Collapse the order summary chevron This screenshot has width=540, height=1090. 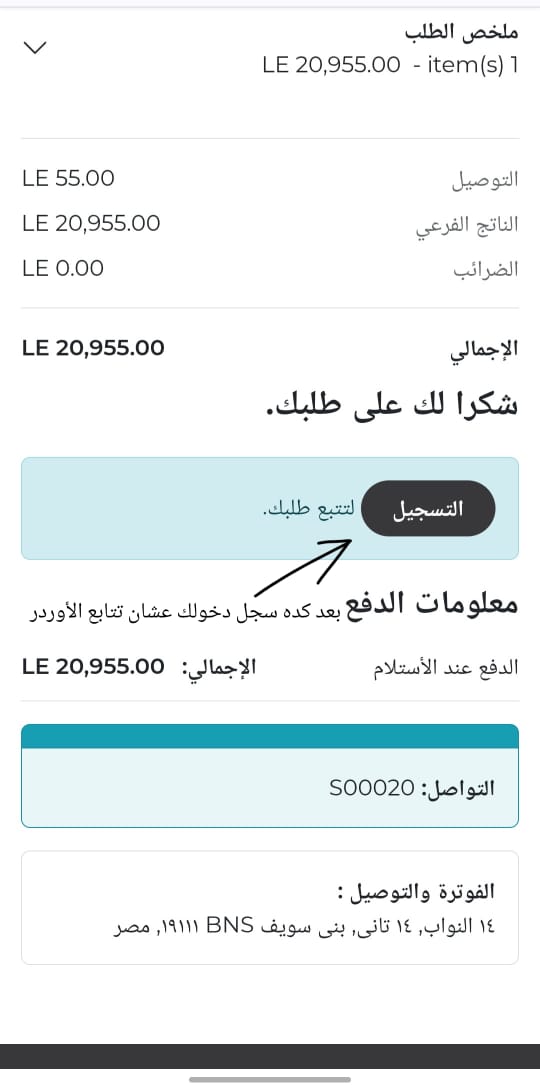pos(35,47)
